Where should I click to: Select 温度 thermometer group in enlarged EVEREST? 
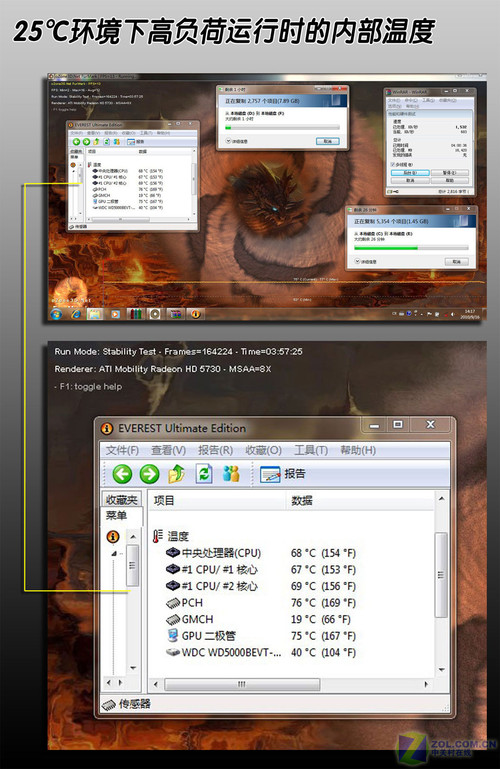(x=171, y=536)
